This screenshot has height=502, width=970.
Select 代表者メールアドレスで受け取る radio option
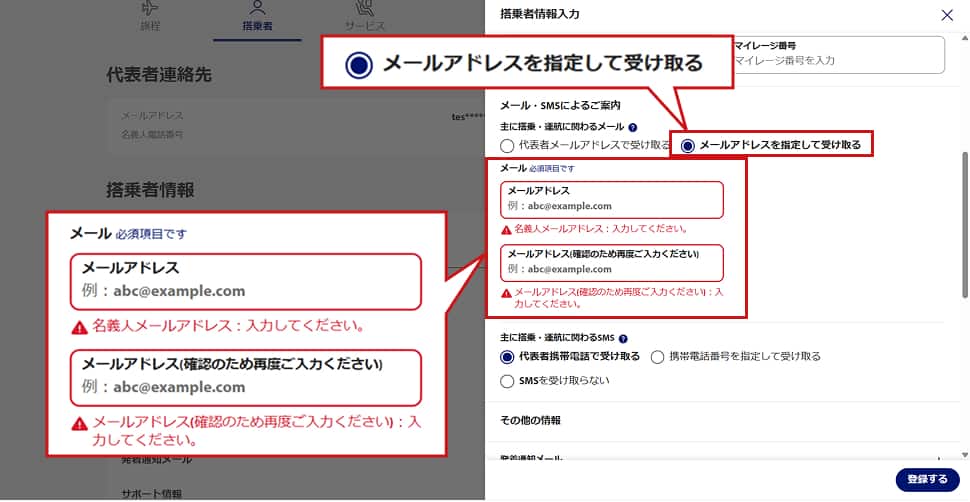coord(507,146)
